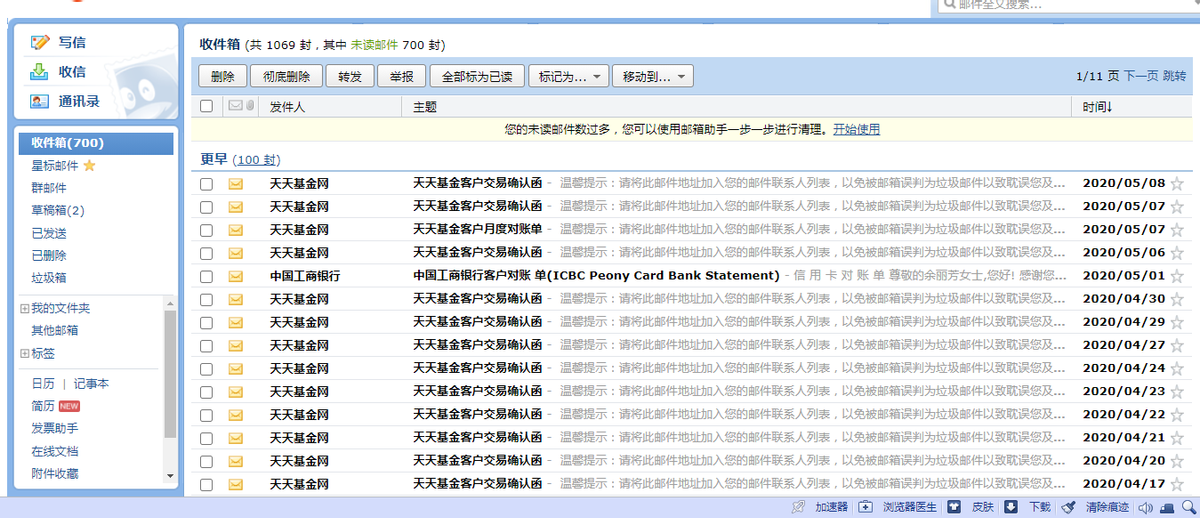Image resolution: width=1200 pixels, height=518 pixels.
Task: Click the 收信 receive mail icon
Action: point(40,71)
